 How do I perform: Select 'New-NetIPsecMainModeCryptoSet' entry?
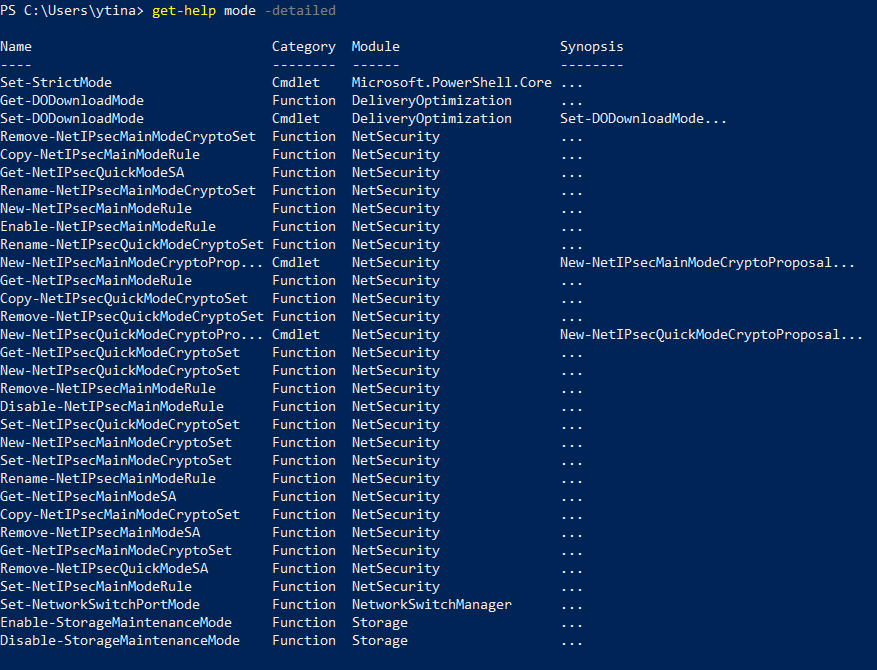pos(116,442)
